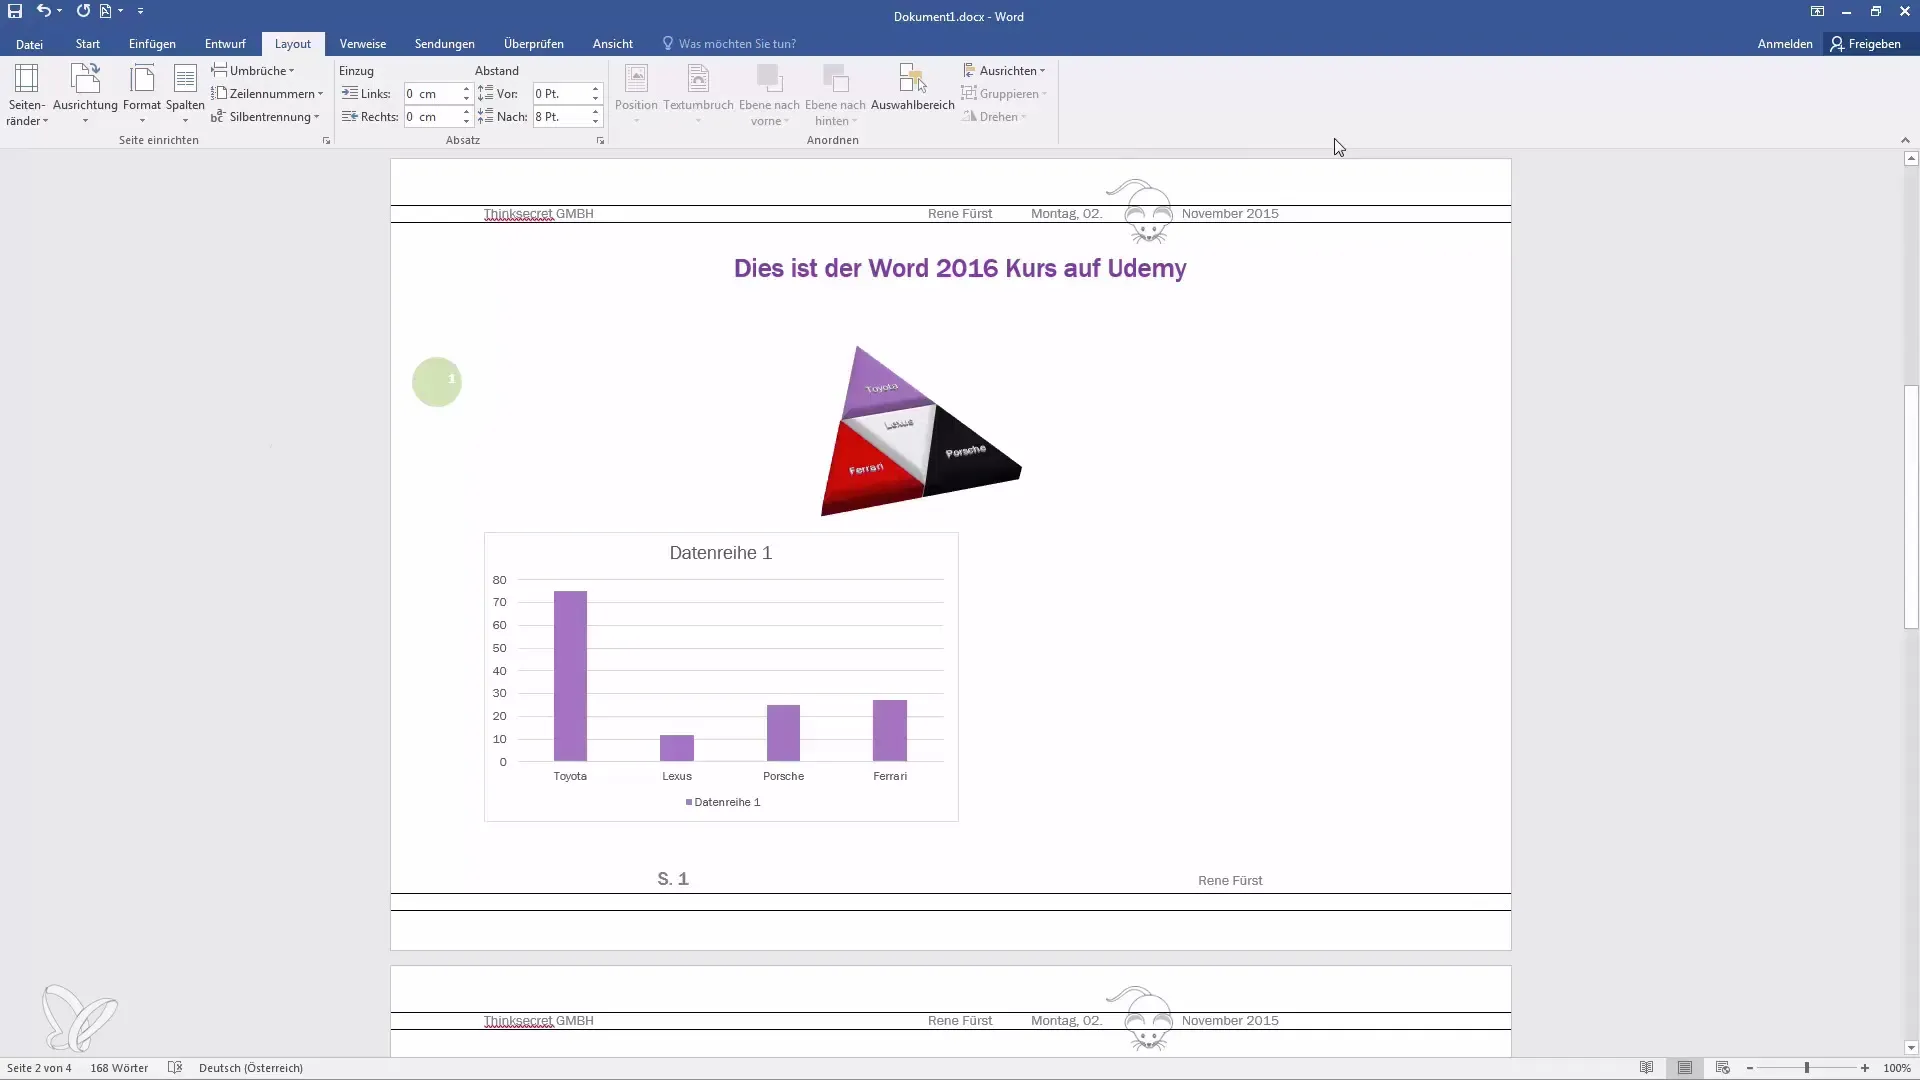Image resolution: width=1920 pixels, height=1080 pixels.
Task: Open the Ausrichtung orientation menu
Action: (85, 95)
